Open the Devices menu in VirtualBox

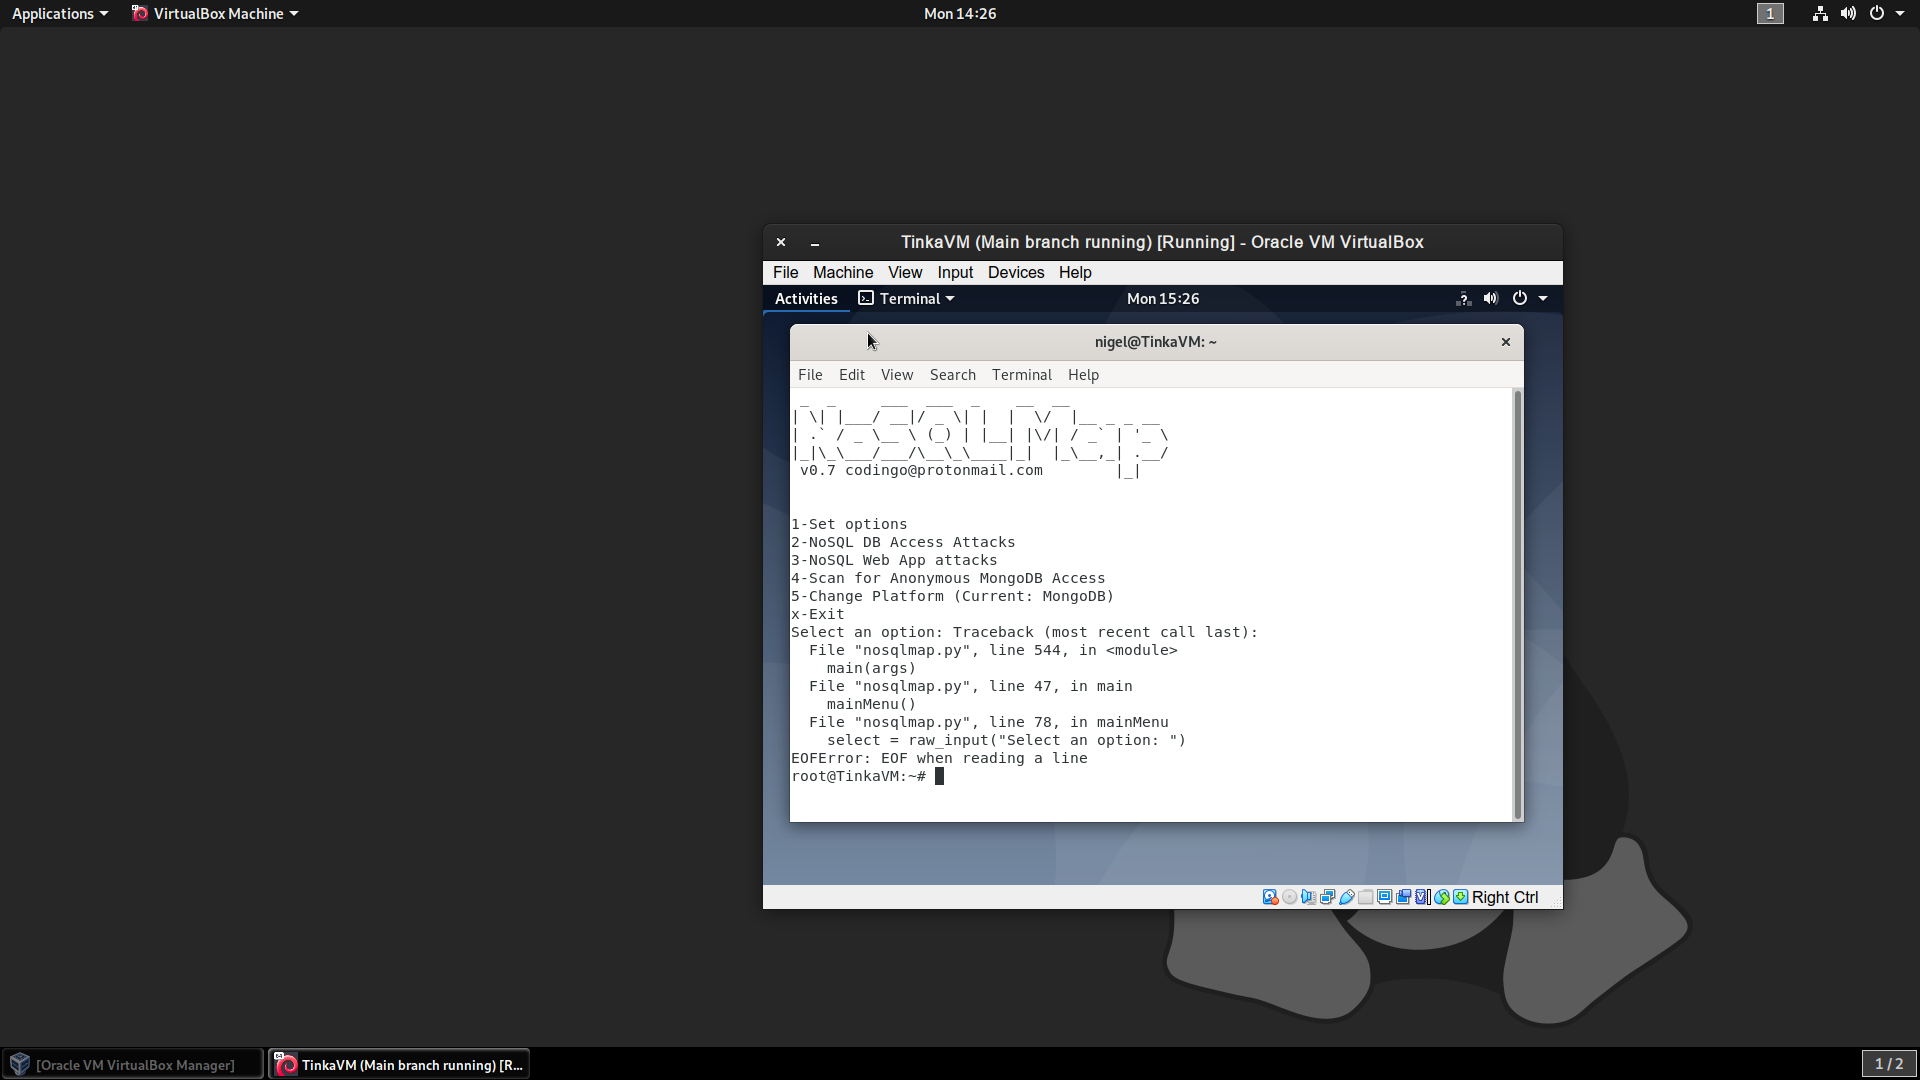[1015, 272]
